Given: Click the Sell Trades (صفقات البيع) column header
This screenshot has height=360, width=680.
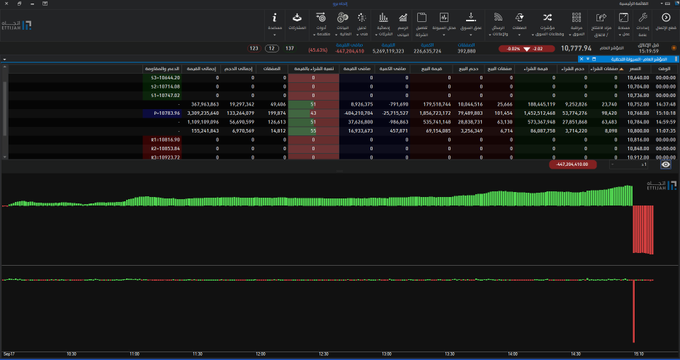Looking at the screenshot, I should pos(500,69).
